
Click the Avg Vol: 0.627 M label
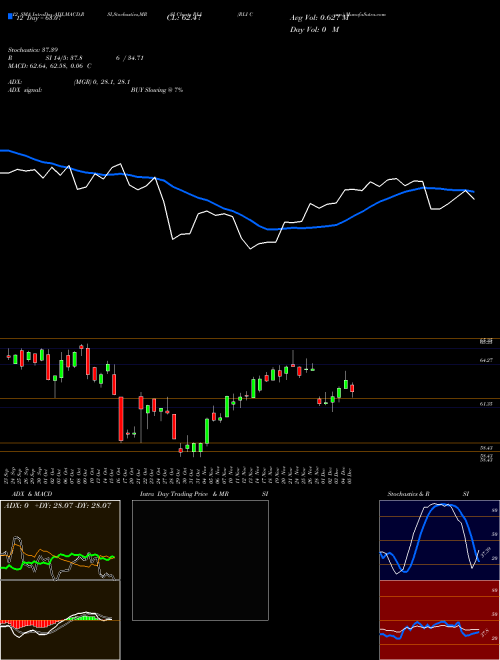pyautogui.click(x=319, y=18)
